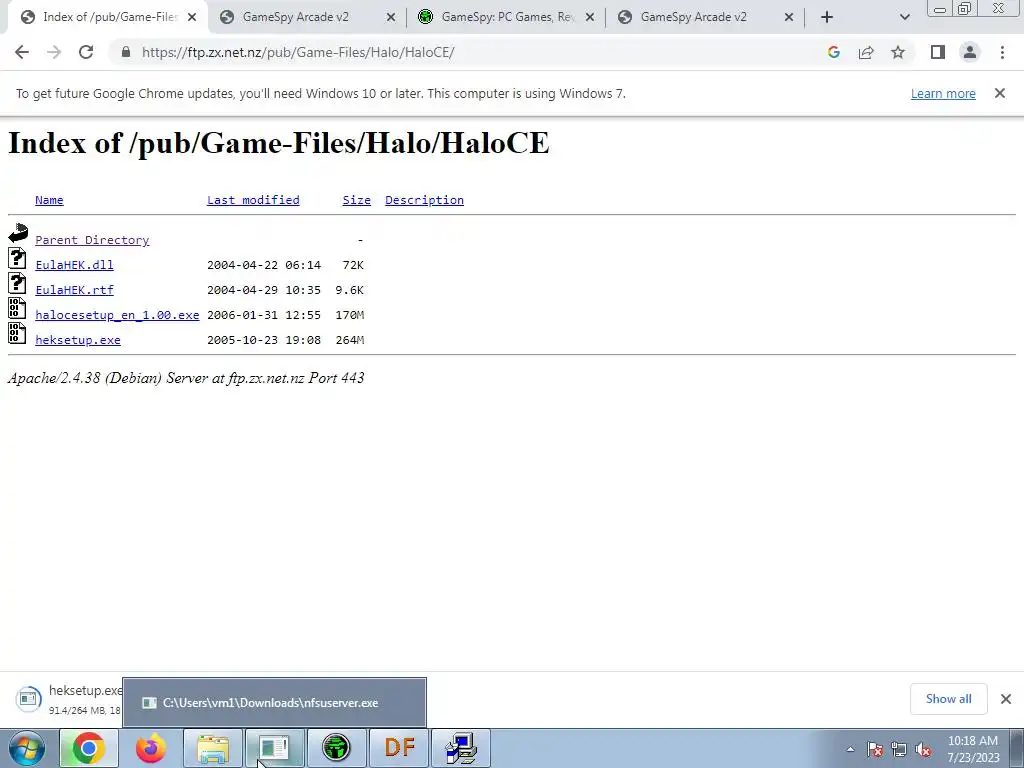
Task: Click the binary icon beside heksetup.exe
Action: tap(17, 333)
